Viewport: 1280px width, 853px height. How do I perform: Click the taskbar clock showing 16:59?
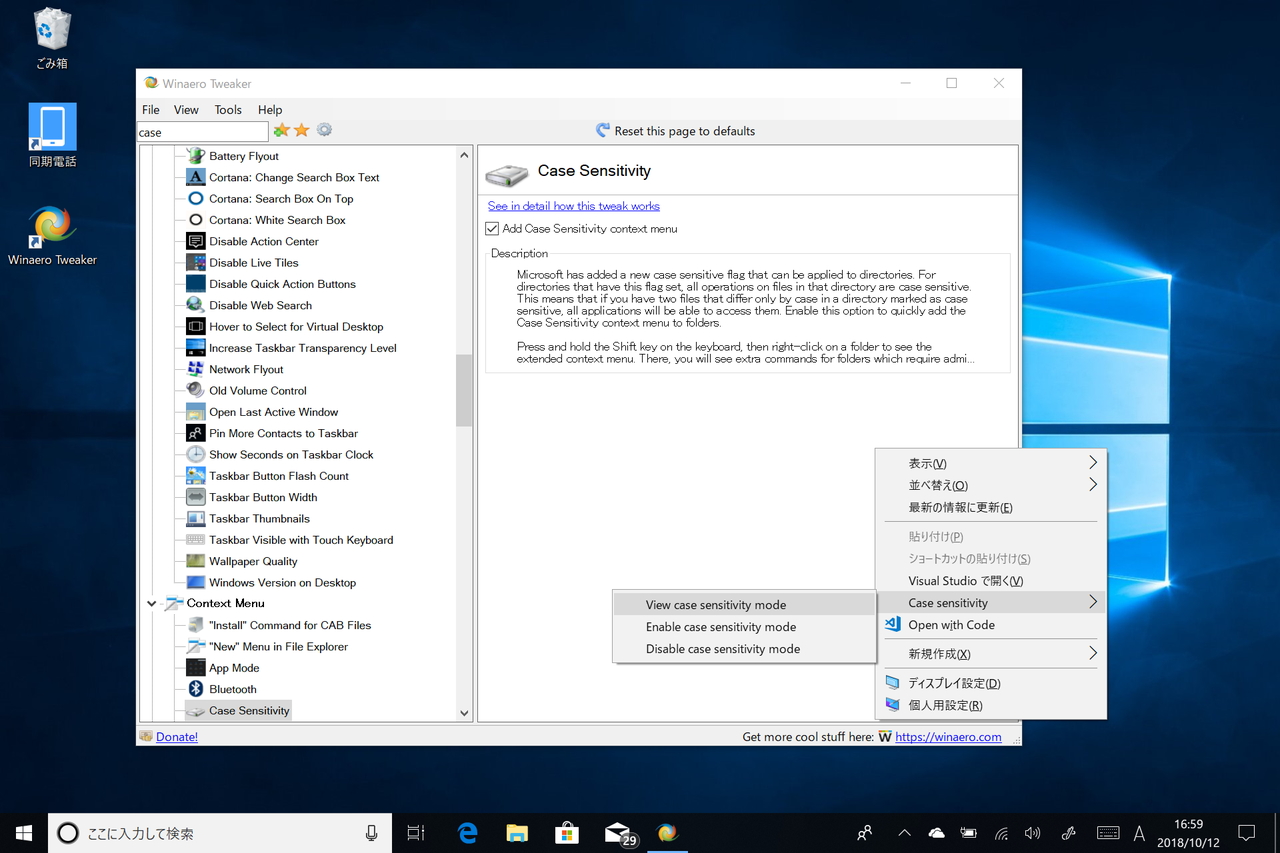pos(1189,833)
